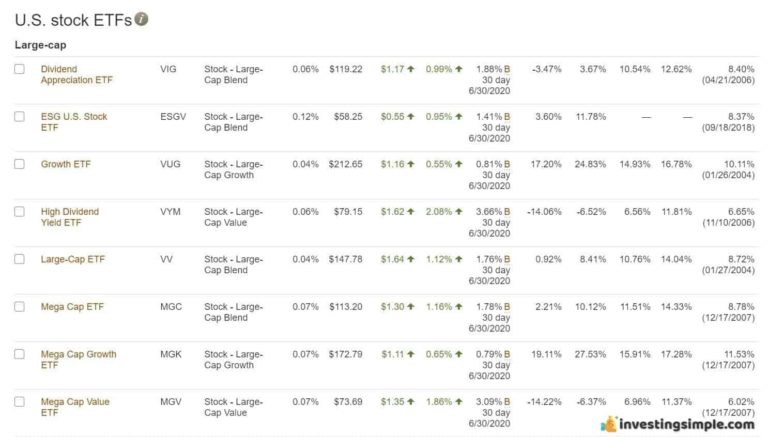Click the B footnote marker beside 1.88%
This screenshot has height=437, width=768.
(x=507, y=69)
